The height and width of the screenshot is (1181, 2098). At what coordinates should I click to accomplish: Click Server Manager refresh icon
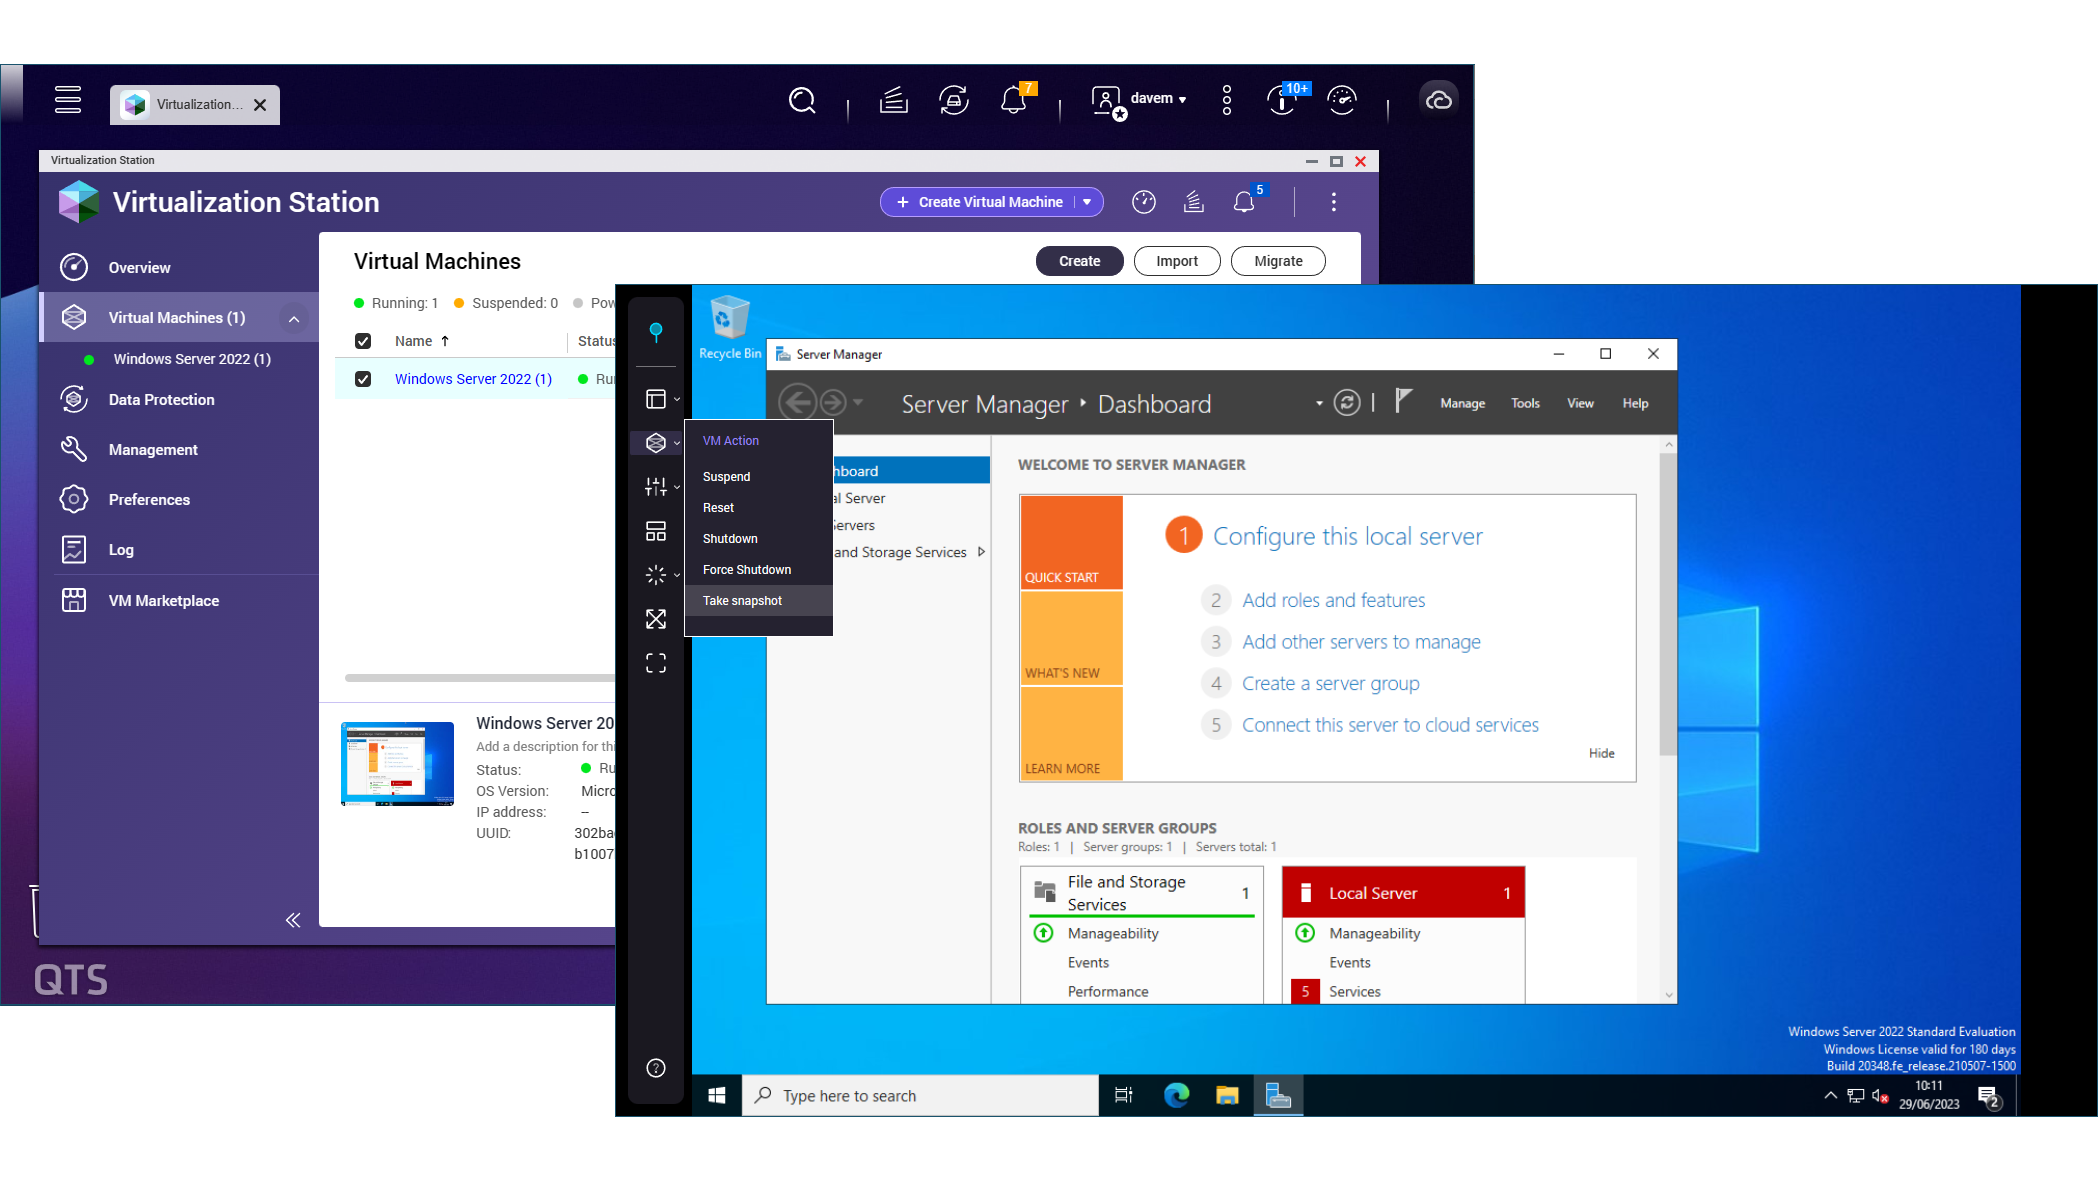[x=1347, y=403]
